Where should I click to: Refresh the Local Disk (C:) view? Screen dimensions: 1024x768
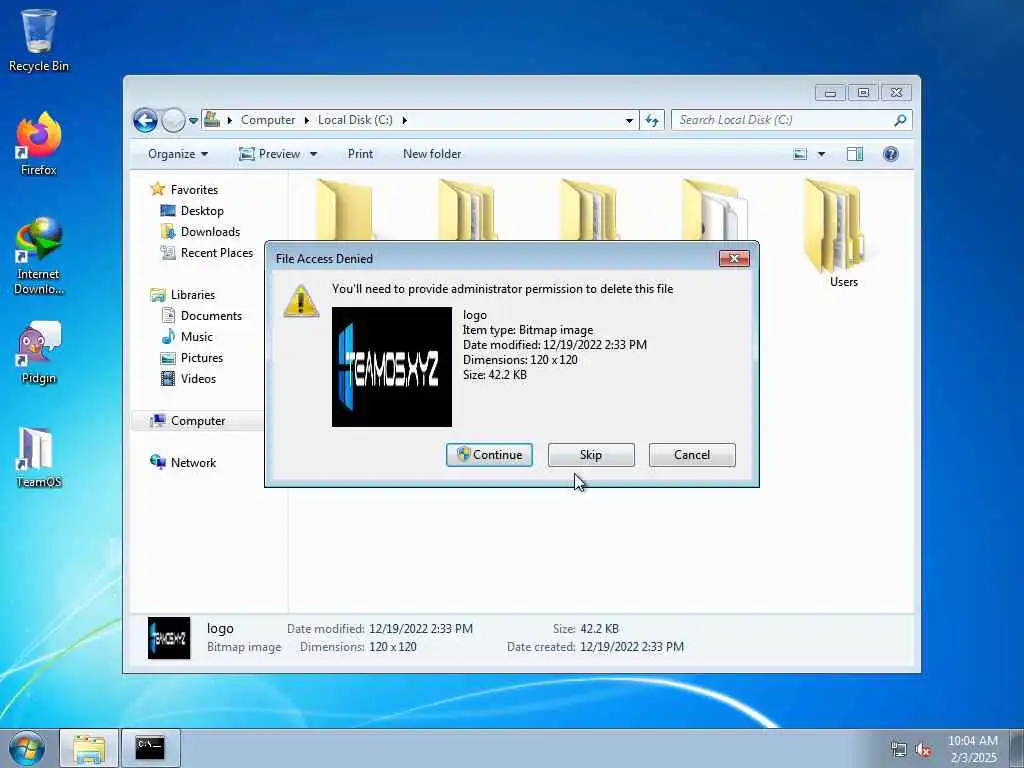point(652,120)
